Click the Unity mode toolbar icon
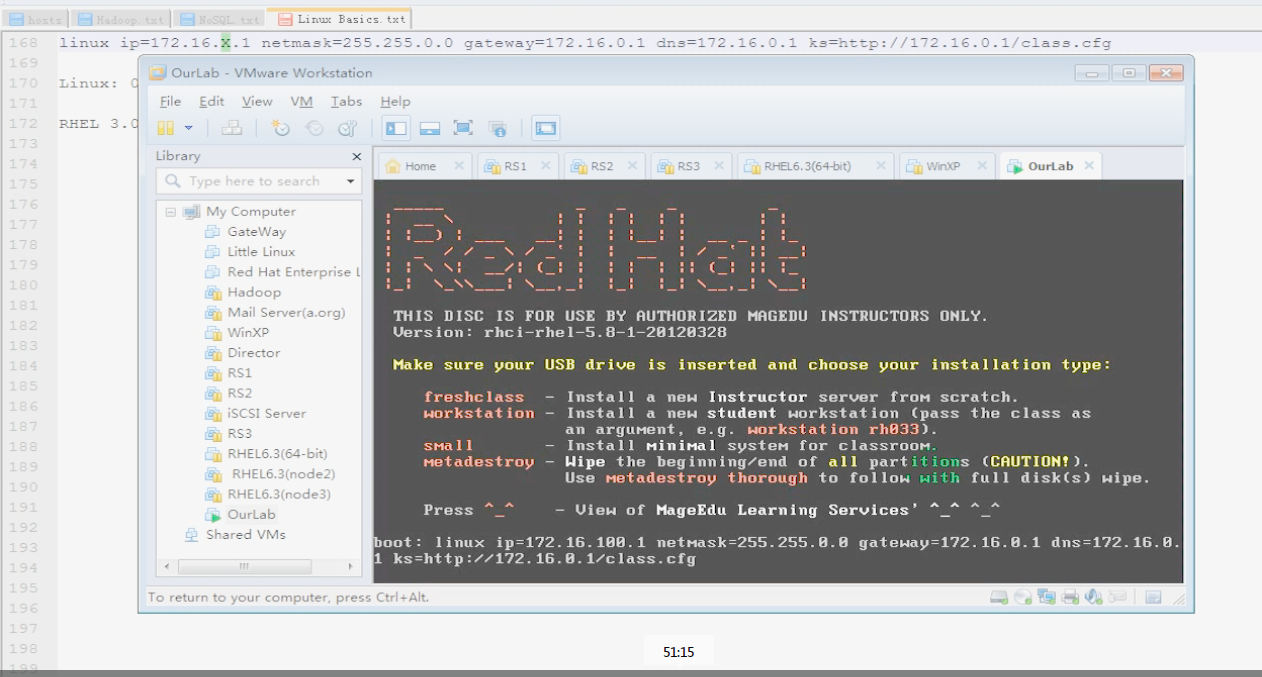1262x677 pixels. (x=498, y=128)
